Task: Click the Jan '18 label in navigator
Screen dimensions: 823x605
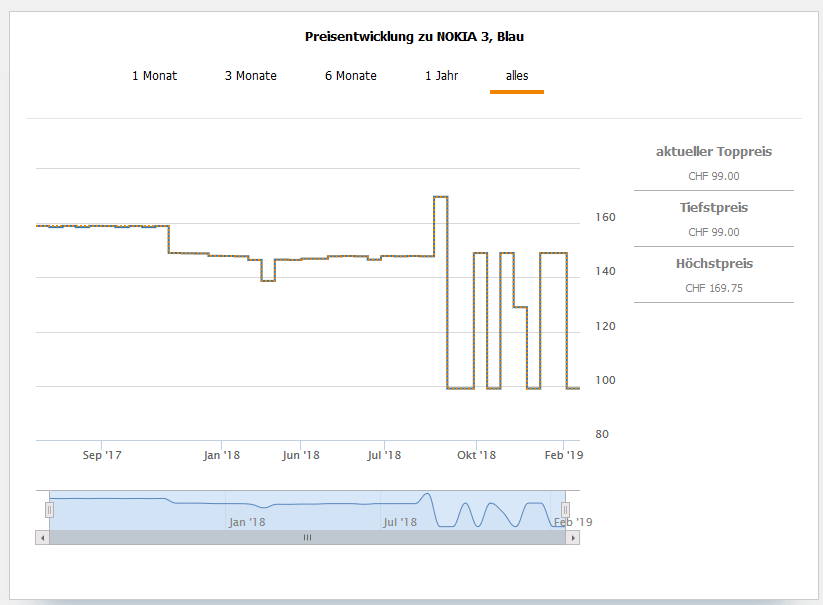Action: 246,522
